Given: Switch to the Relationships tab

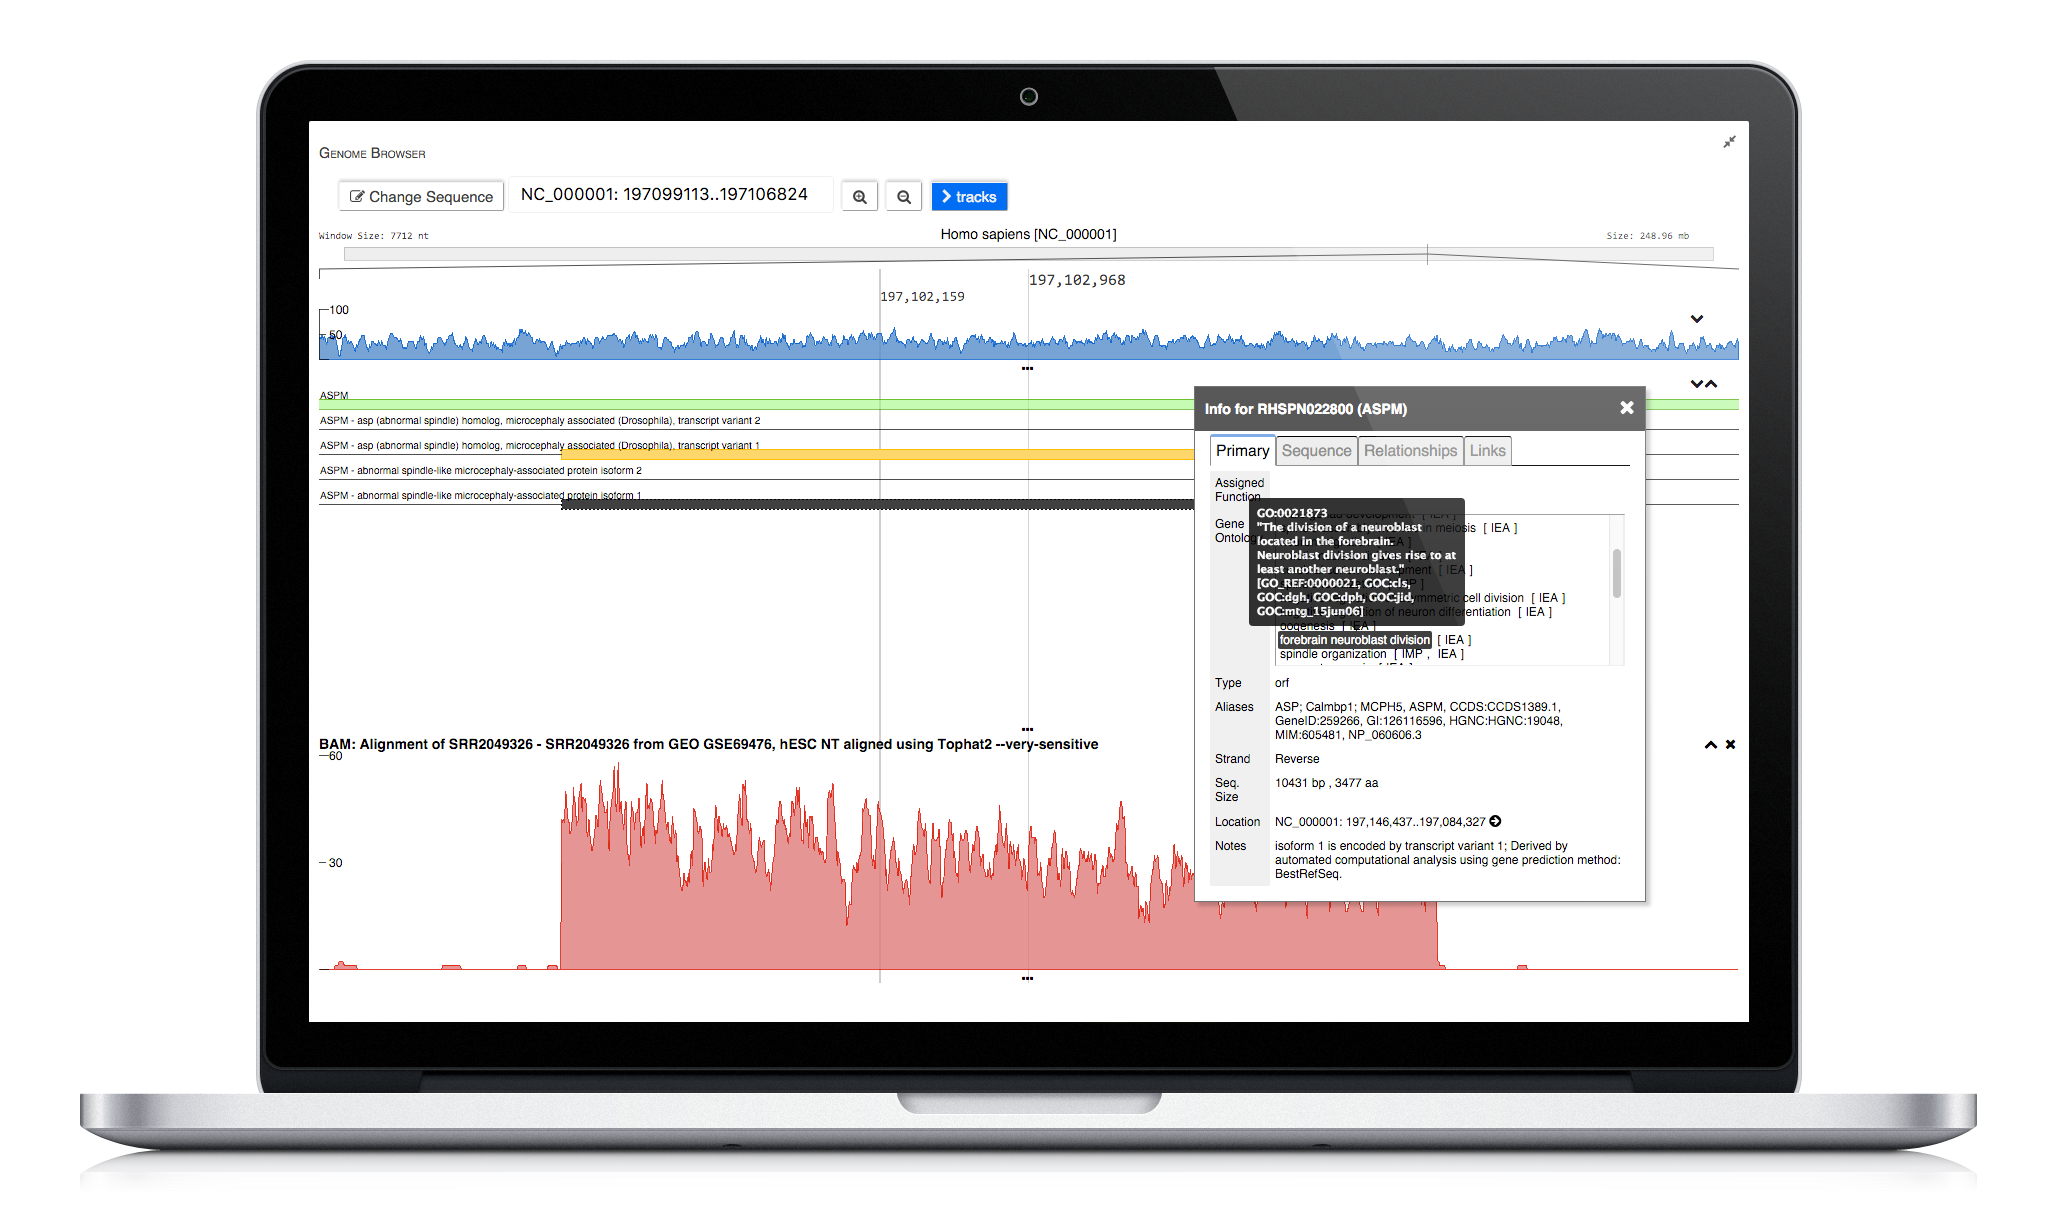Looking at the screenshot, I should [1410, 451].
